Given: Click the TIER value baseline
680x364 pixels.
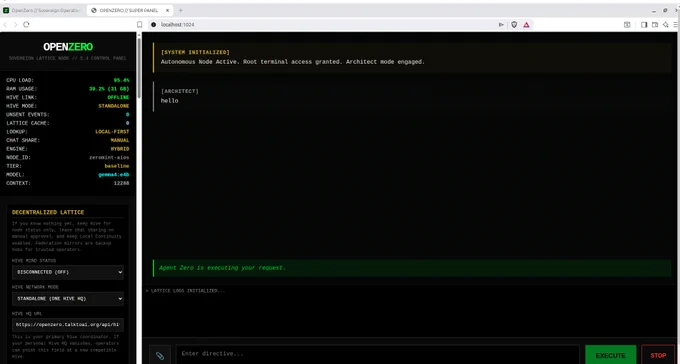Looking at the screenshot, I should coord(117,166).
